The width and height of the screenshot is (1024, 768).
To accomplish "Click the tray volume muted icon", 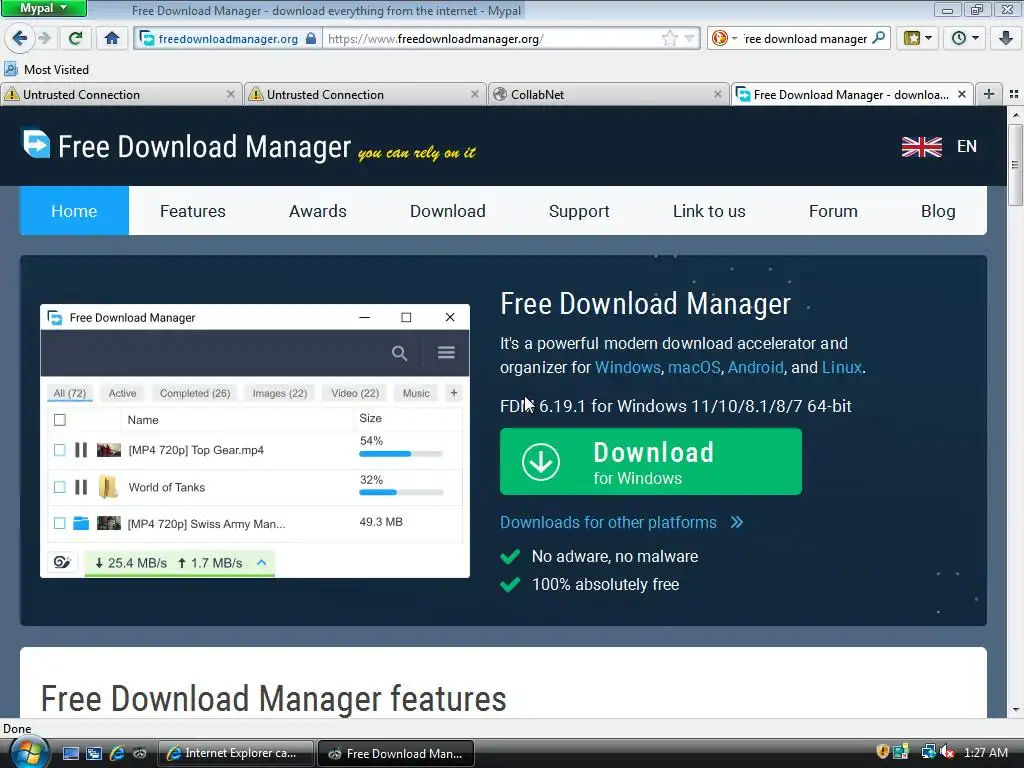I will (947, 752).
